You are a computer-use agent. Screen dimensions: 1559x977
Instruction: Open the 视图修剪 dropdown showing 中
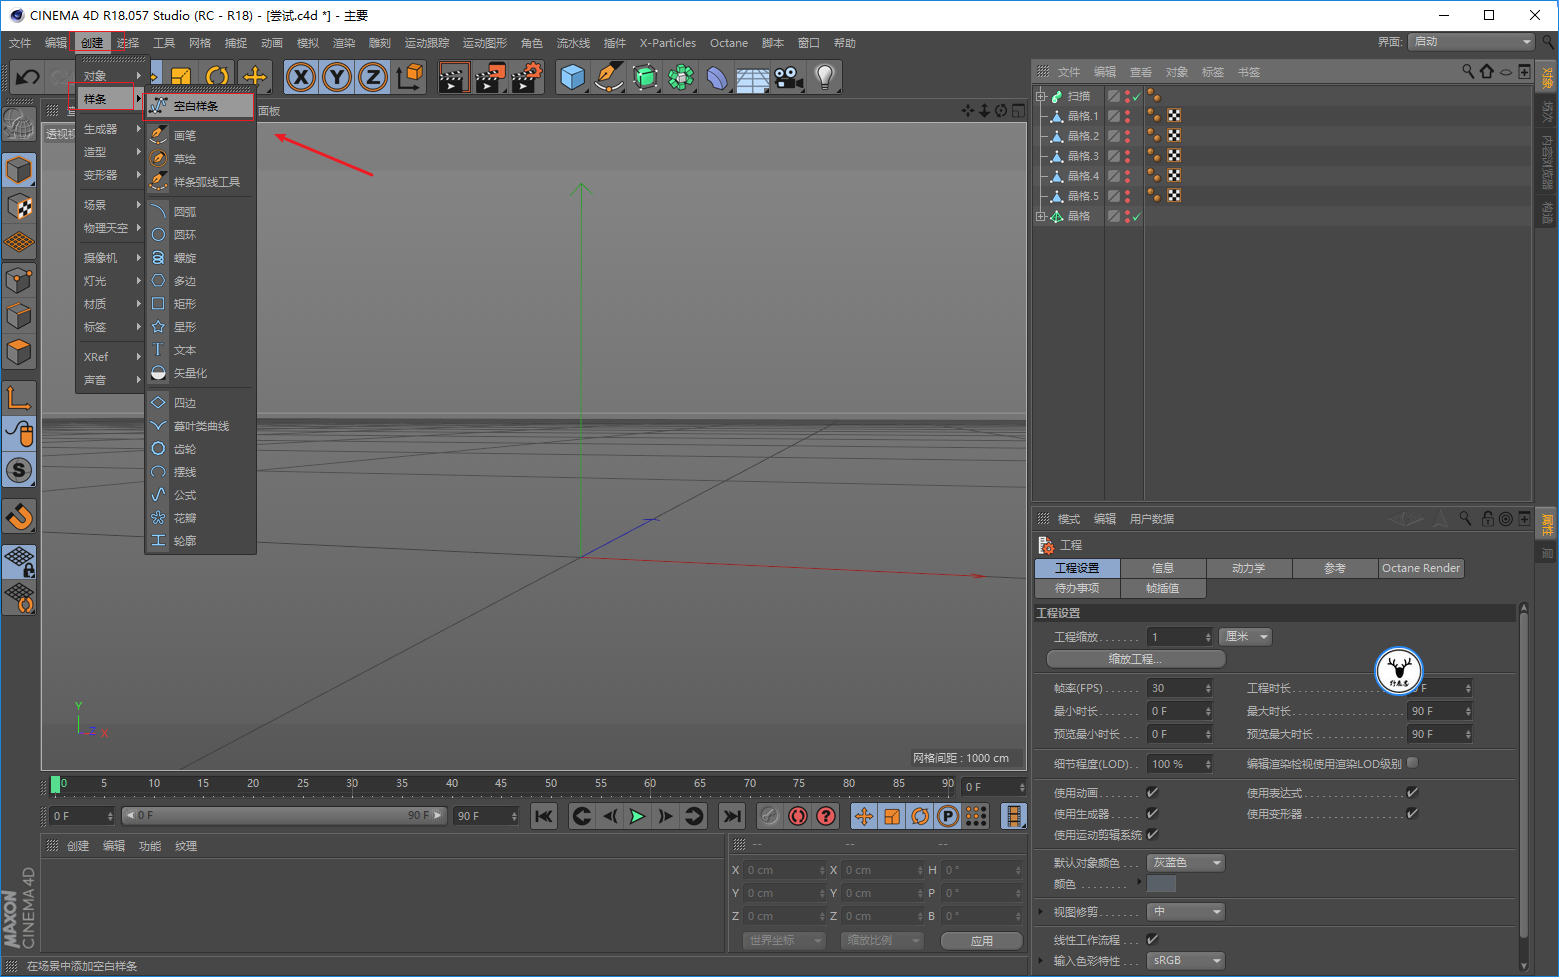point(1186,912)
